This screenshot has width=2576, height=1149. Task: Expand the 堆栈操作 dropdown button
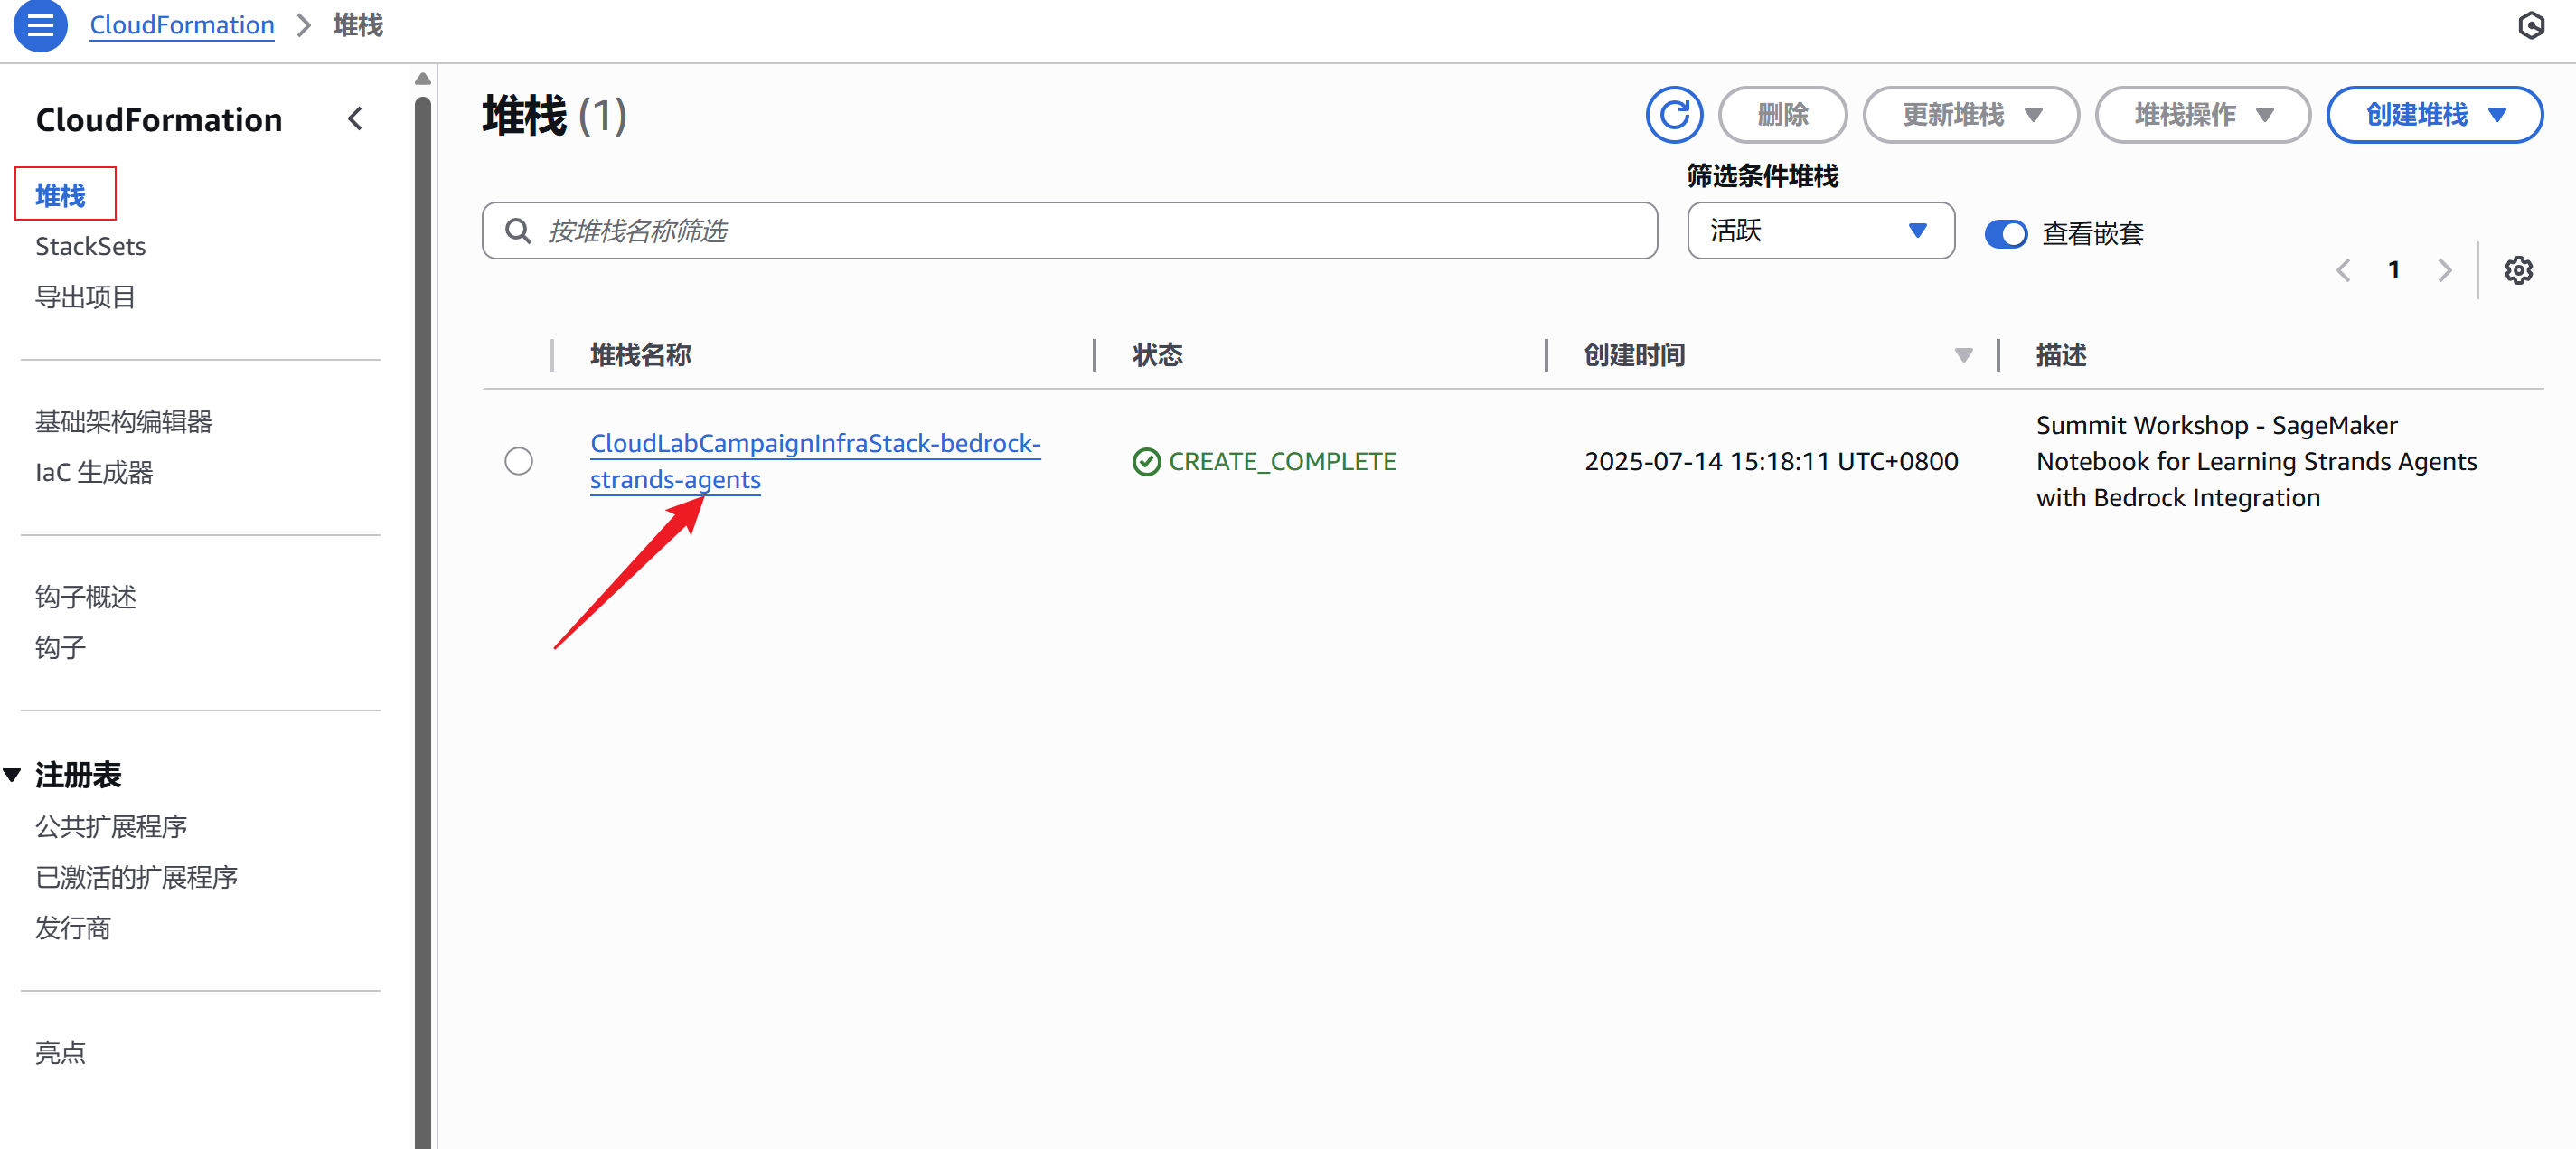coord(2202,115)
